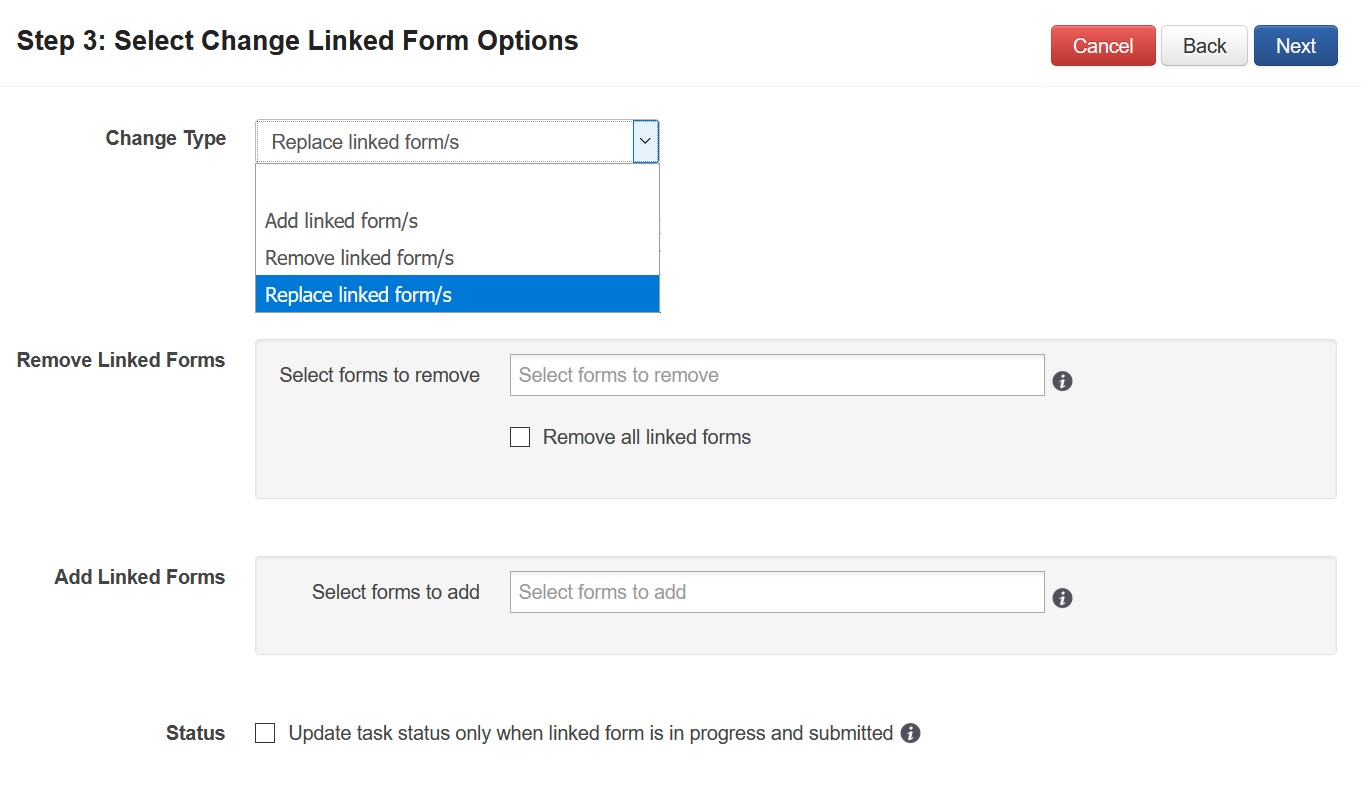Viewport: 1361px width, 786px height.
Task: Tick the Remove all linked forms checkbox
Action: pos(520,437)
